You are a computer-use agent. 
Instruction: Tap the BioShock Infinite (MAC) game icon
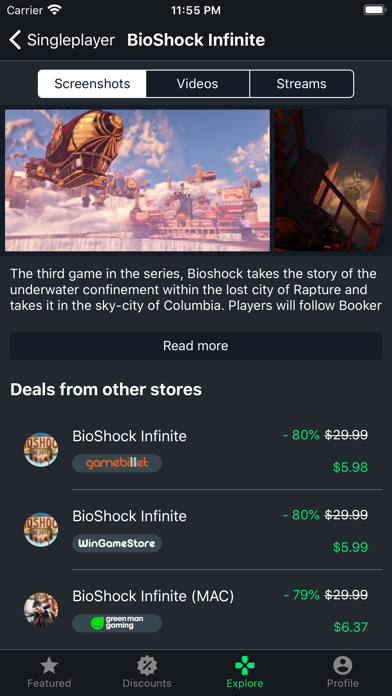41,609
